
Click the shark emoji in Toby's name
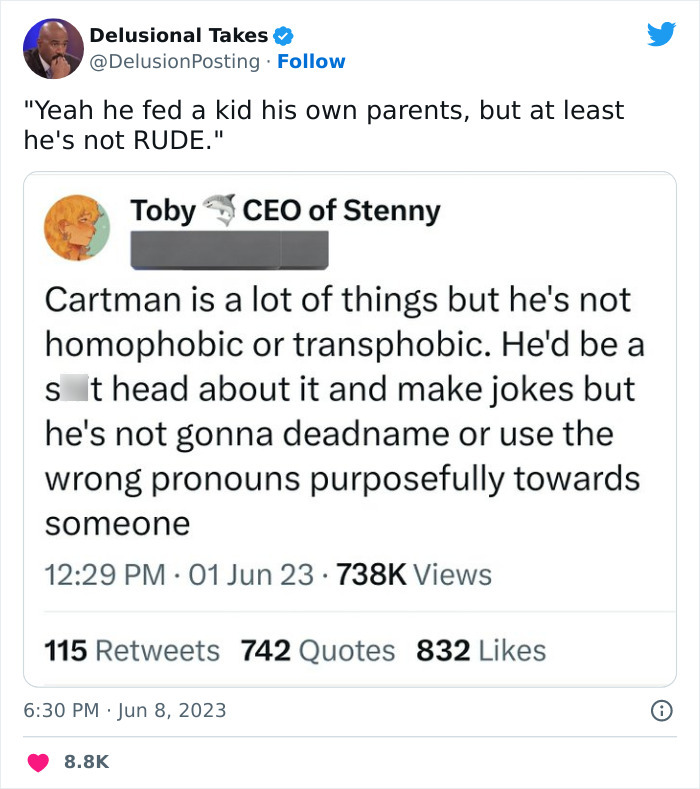coord(219,210)
